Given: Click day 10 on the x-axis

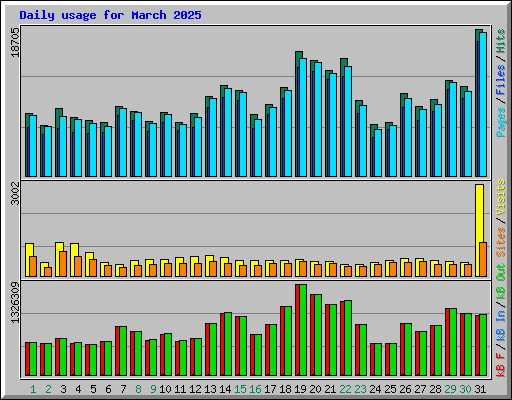Looking at the screenshot, I should click(165, 389).
